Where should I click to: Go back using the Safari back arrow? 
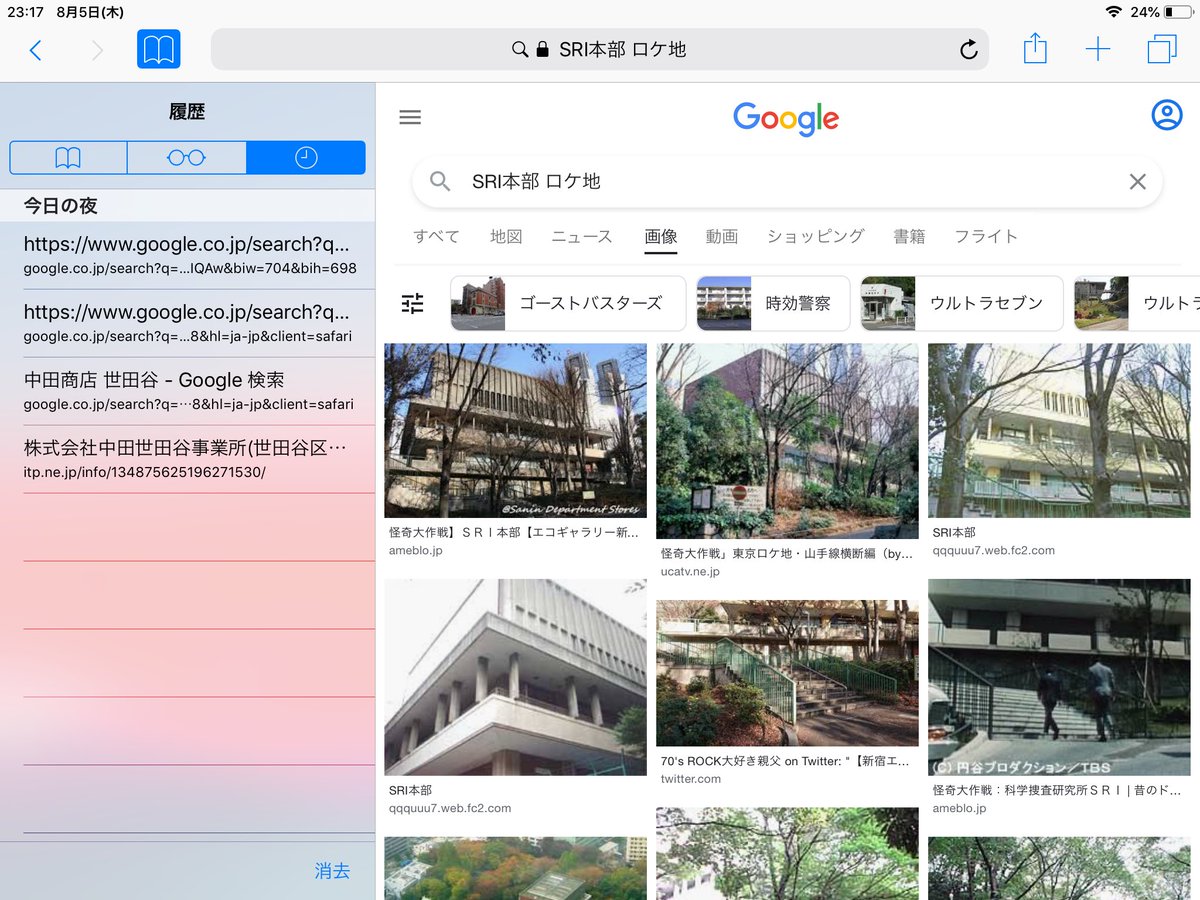[36, 50]
